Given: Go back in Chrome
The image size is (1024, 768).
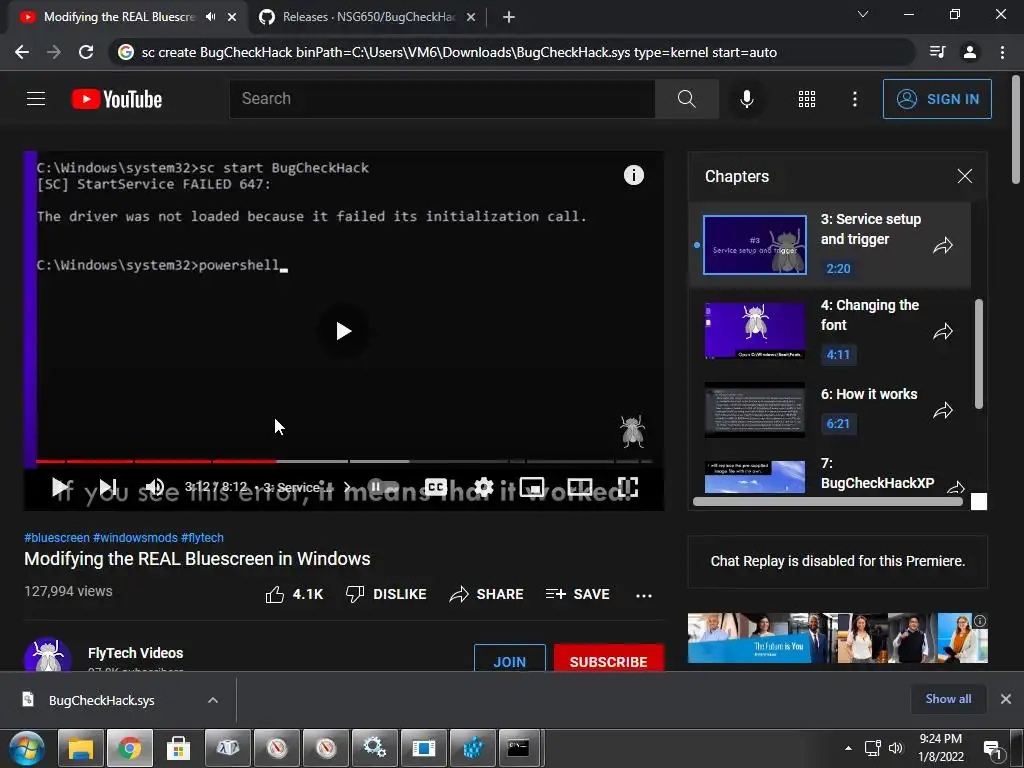Looking at the screenshot, I should pos(22,52).
